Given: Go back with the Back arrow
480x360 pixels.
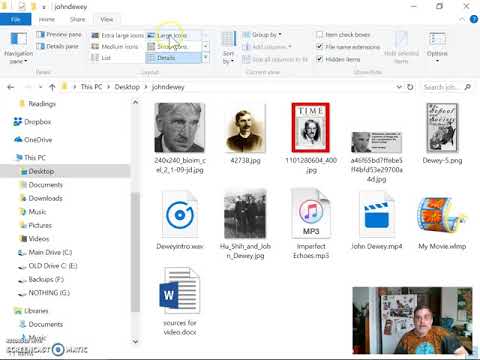Looking at the screenshot, I should click(x=11, y=87).
